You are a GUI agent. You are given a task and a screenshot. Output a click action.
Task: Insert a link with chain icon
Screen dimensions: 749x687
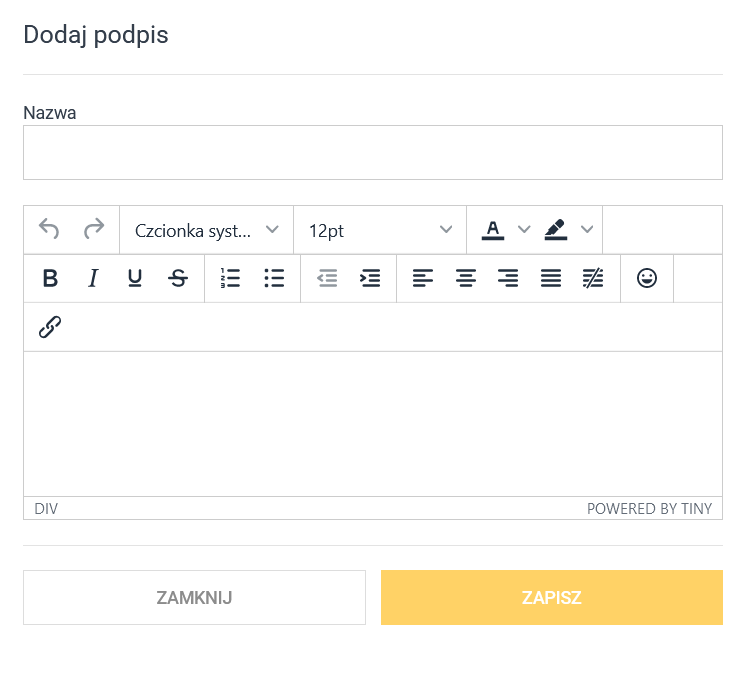click(50, 327)
